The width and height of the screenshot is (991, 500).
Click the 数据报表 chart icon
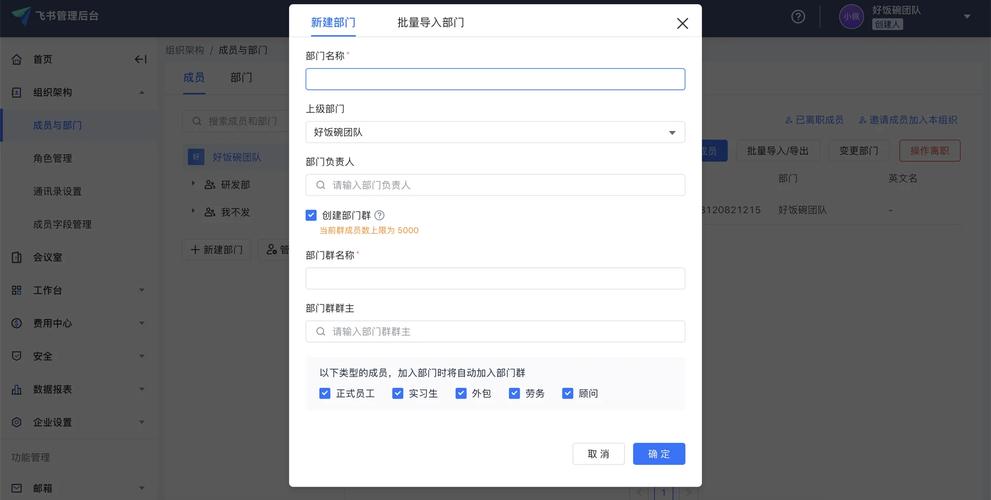tap(17, 389)
